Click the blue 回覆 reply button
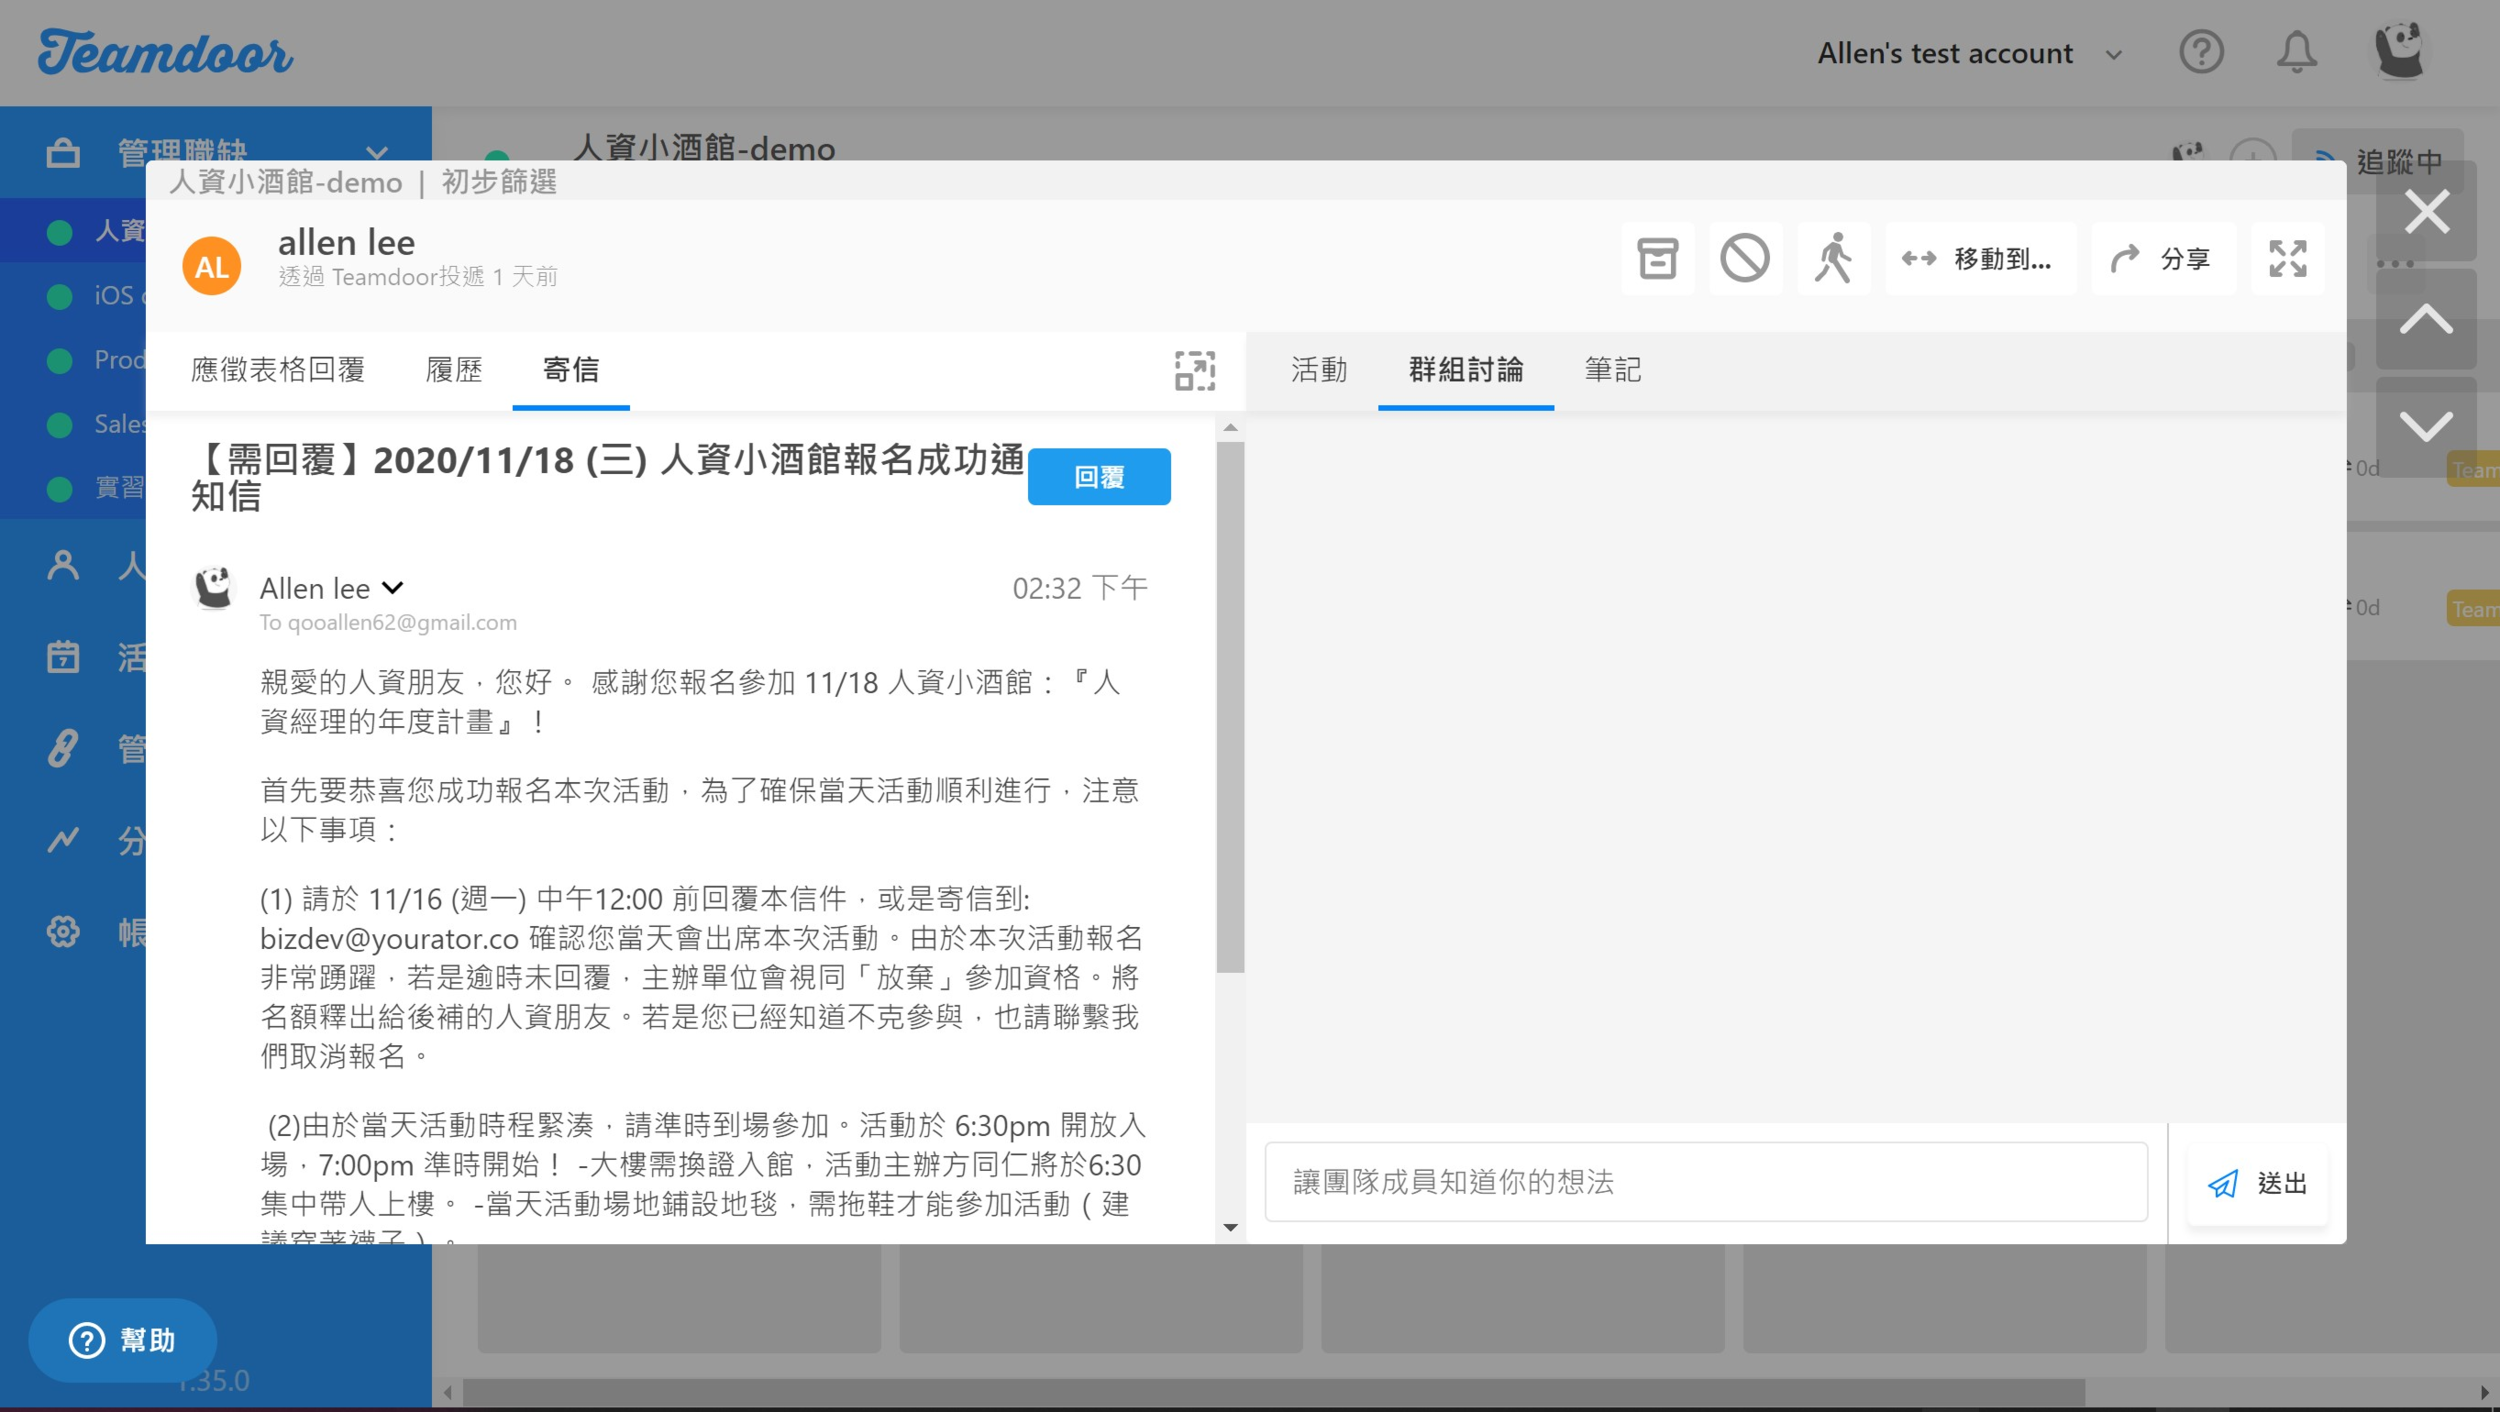The height and width of the screenshot is (1412, 2500). [x=1099, y=477]
